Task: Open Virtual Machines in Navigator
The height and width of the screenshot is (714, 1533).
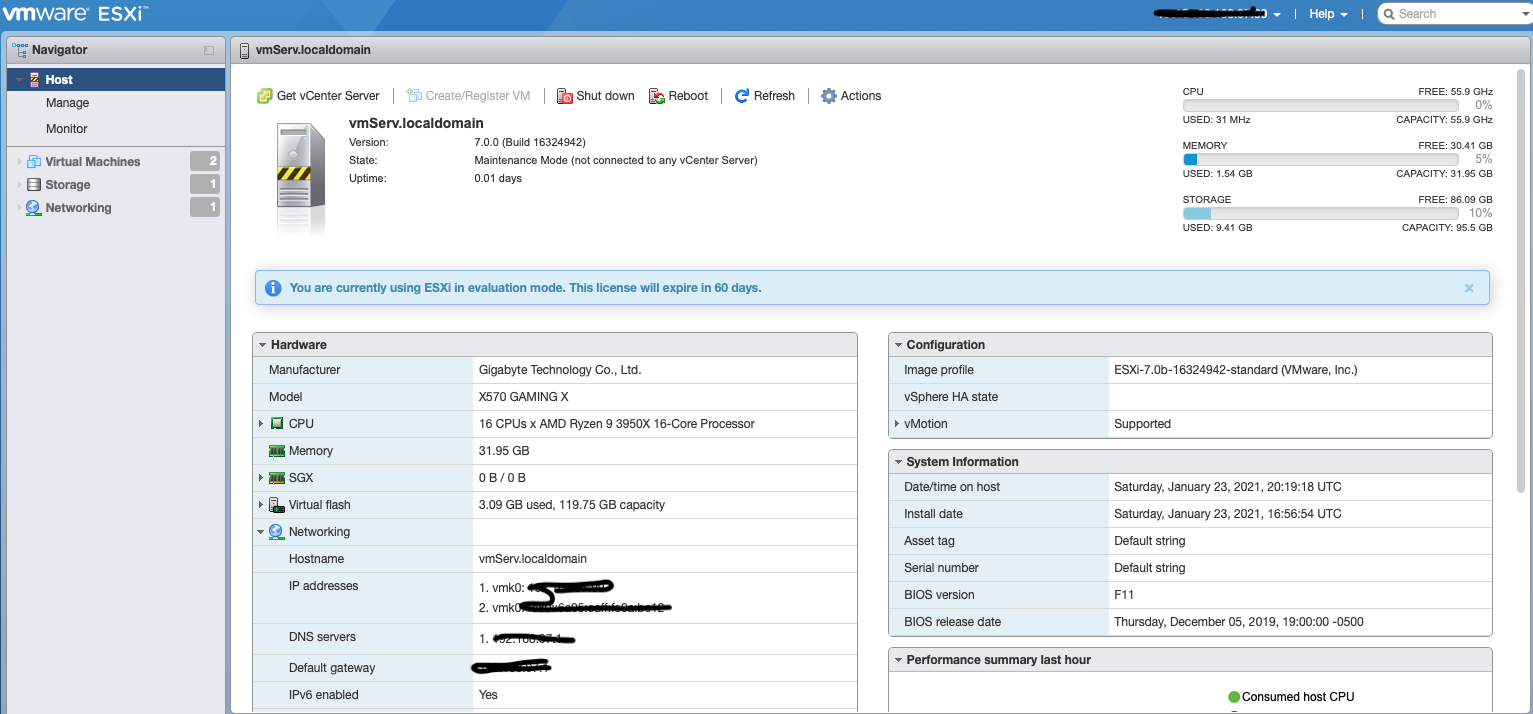Action: (93, 162)
